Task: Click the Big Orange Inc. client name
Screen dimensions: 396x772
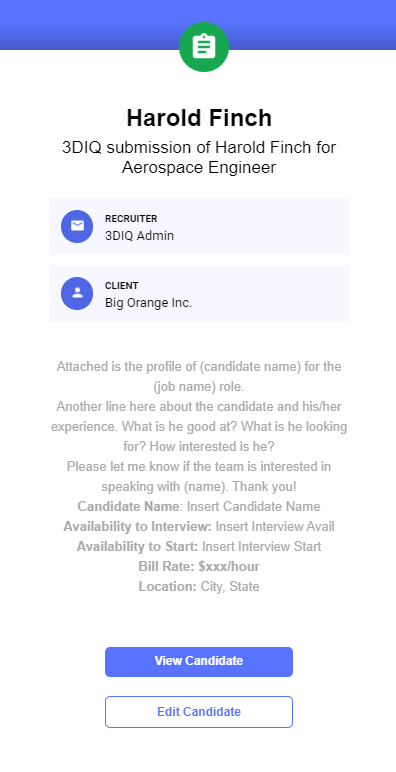Action: [x=148, y=303]
